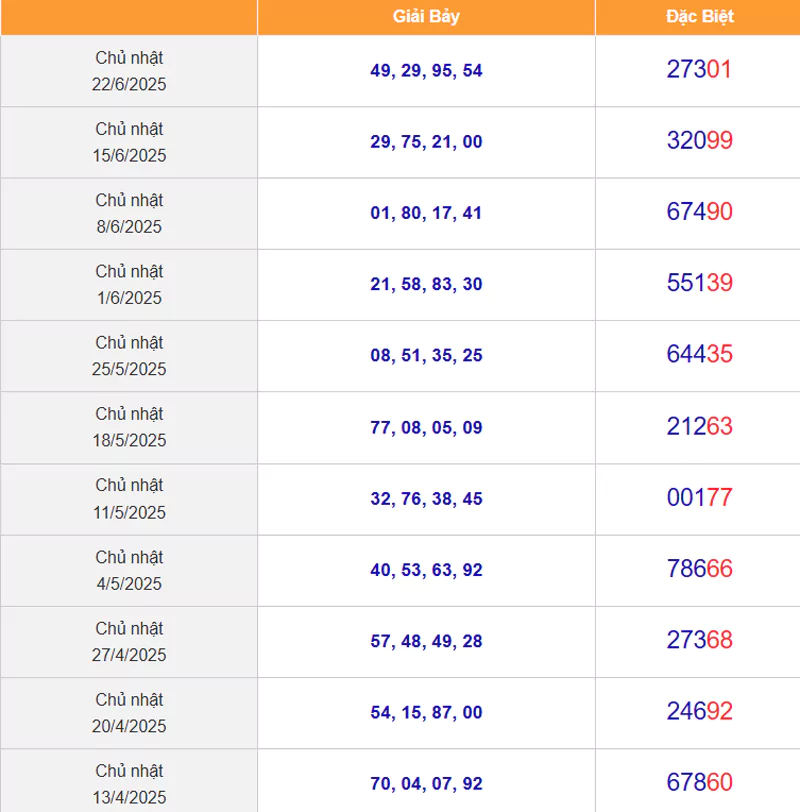Viewport: 800px width, 812px height.
Task: Click special prize number 27301
Action: click(699, 69)
